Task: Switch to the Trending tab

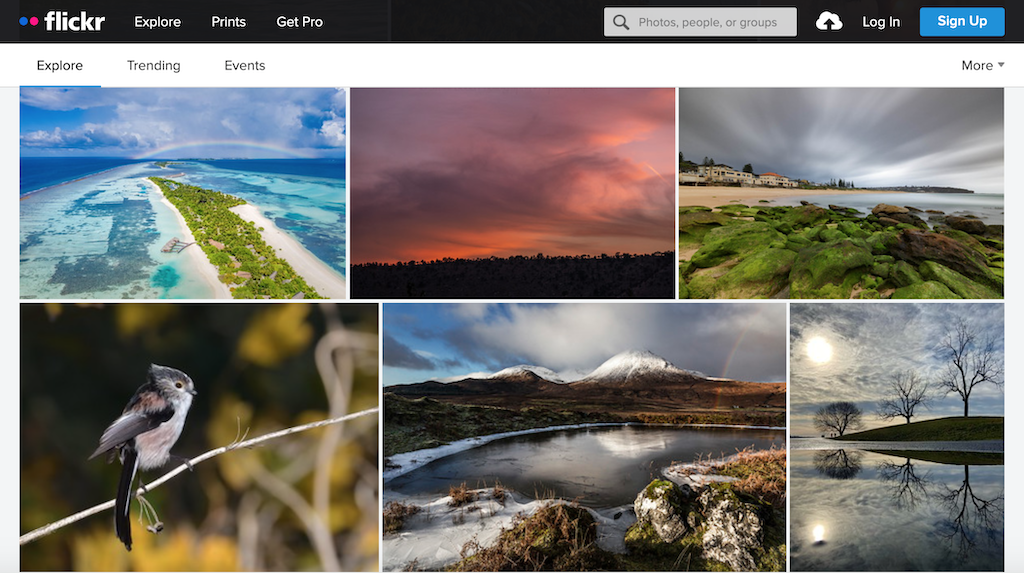Action: (x=153, y=65)
